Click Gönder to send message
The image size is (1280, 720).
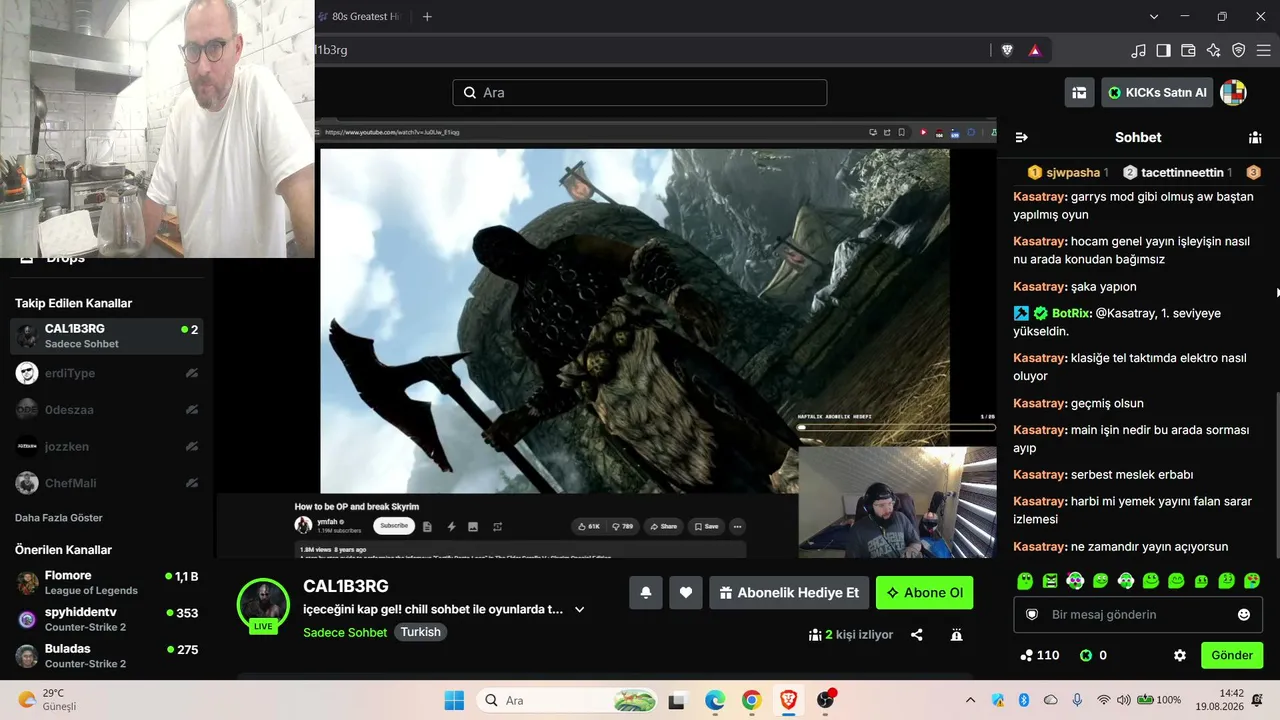[x=1232, y=655]
